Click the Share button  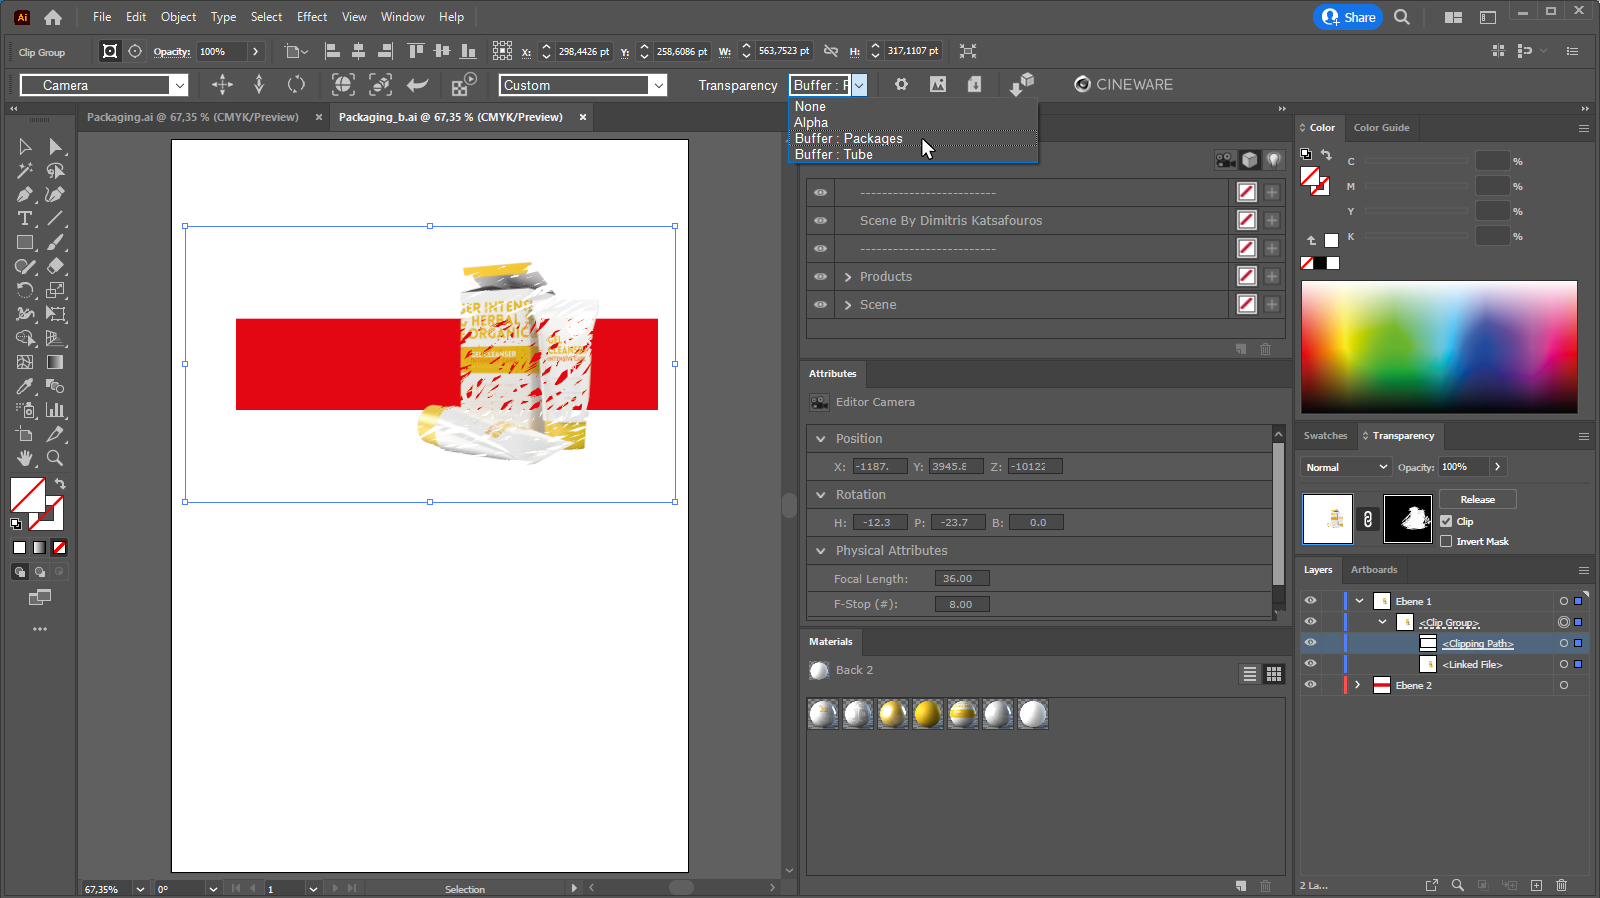pos(1348,17)
